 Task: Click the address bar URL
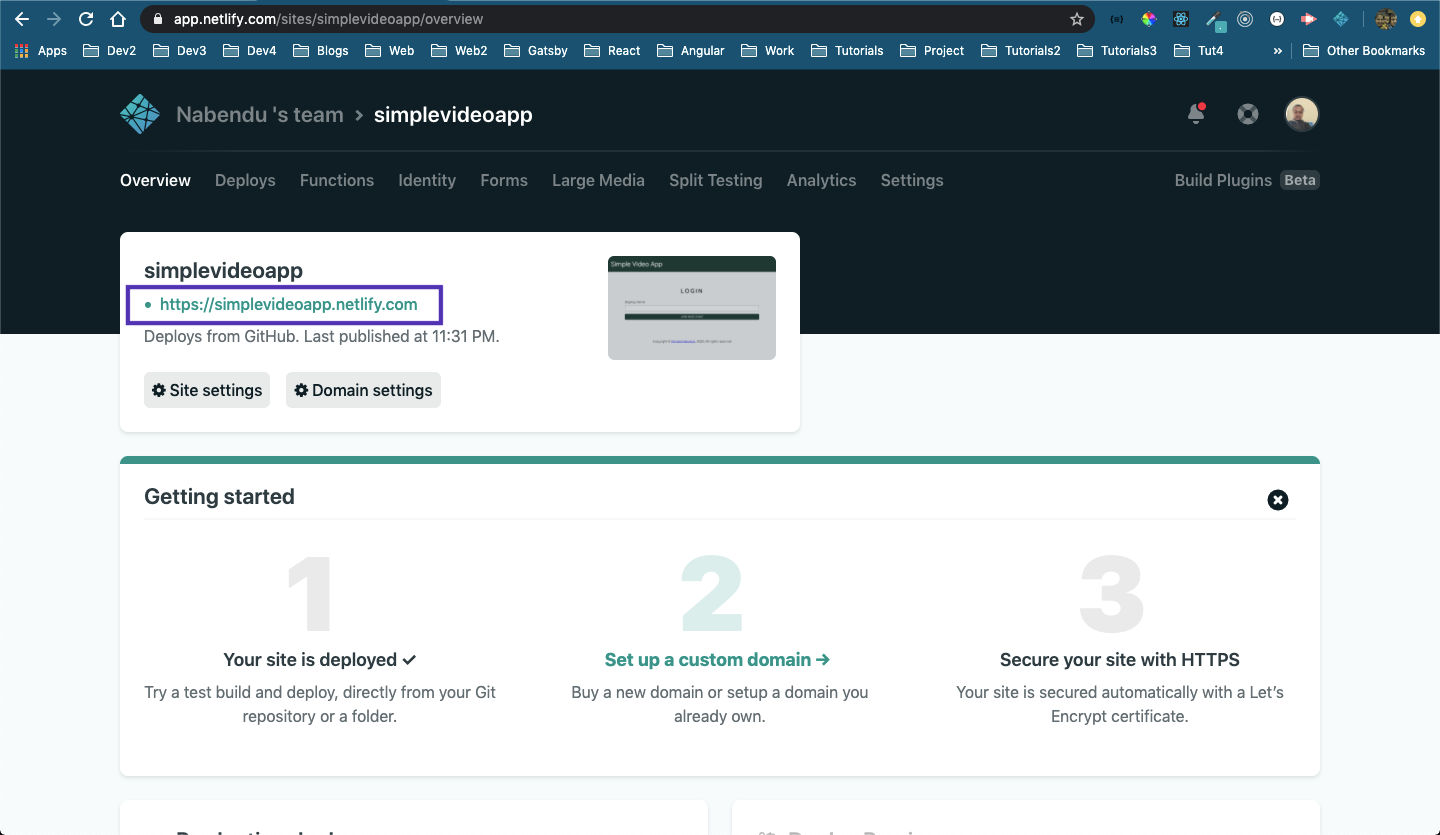coord(328,19)
